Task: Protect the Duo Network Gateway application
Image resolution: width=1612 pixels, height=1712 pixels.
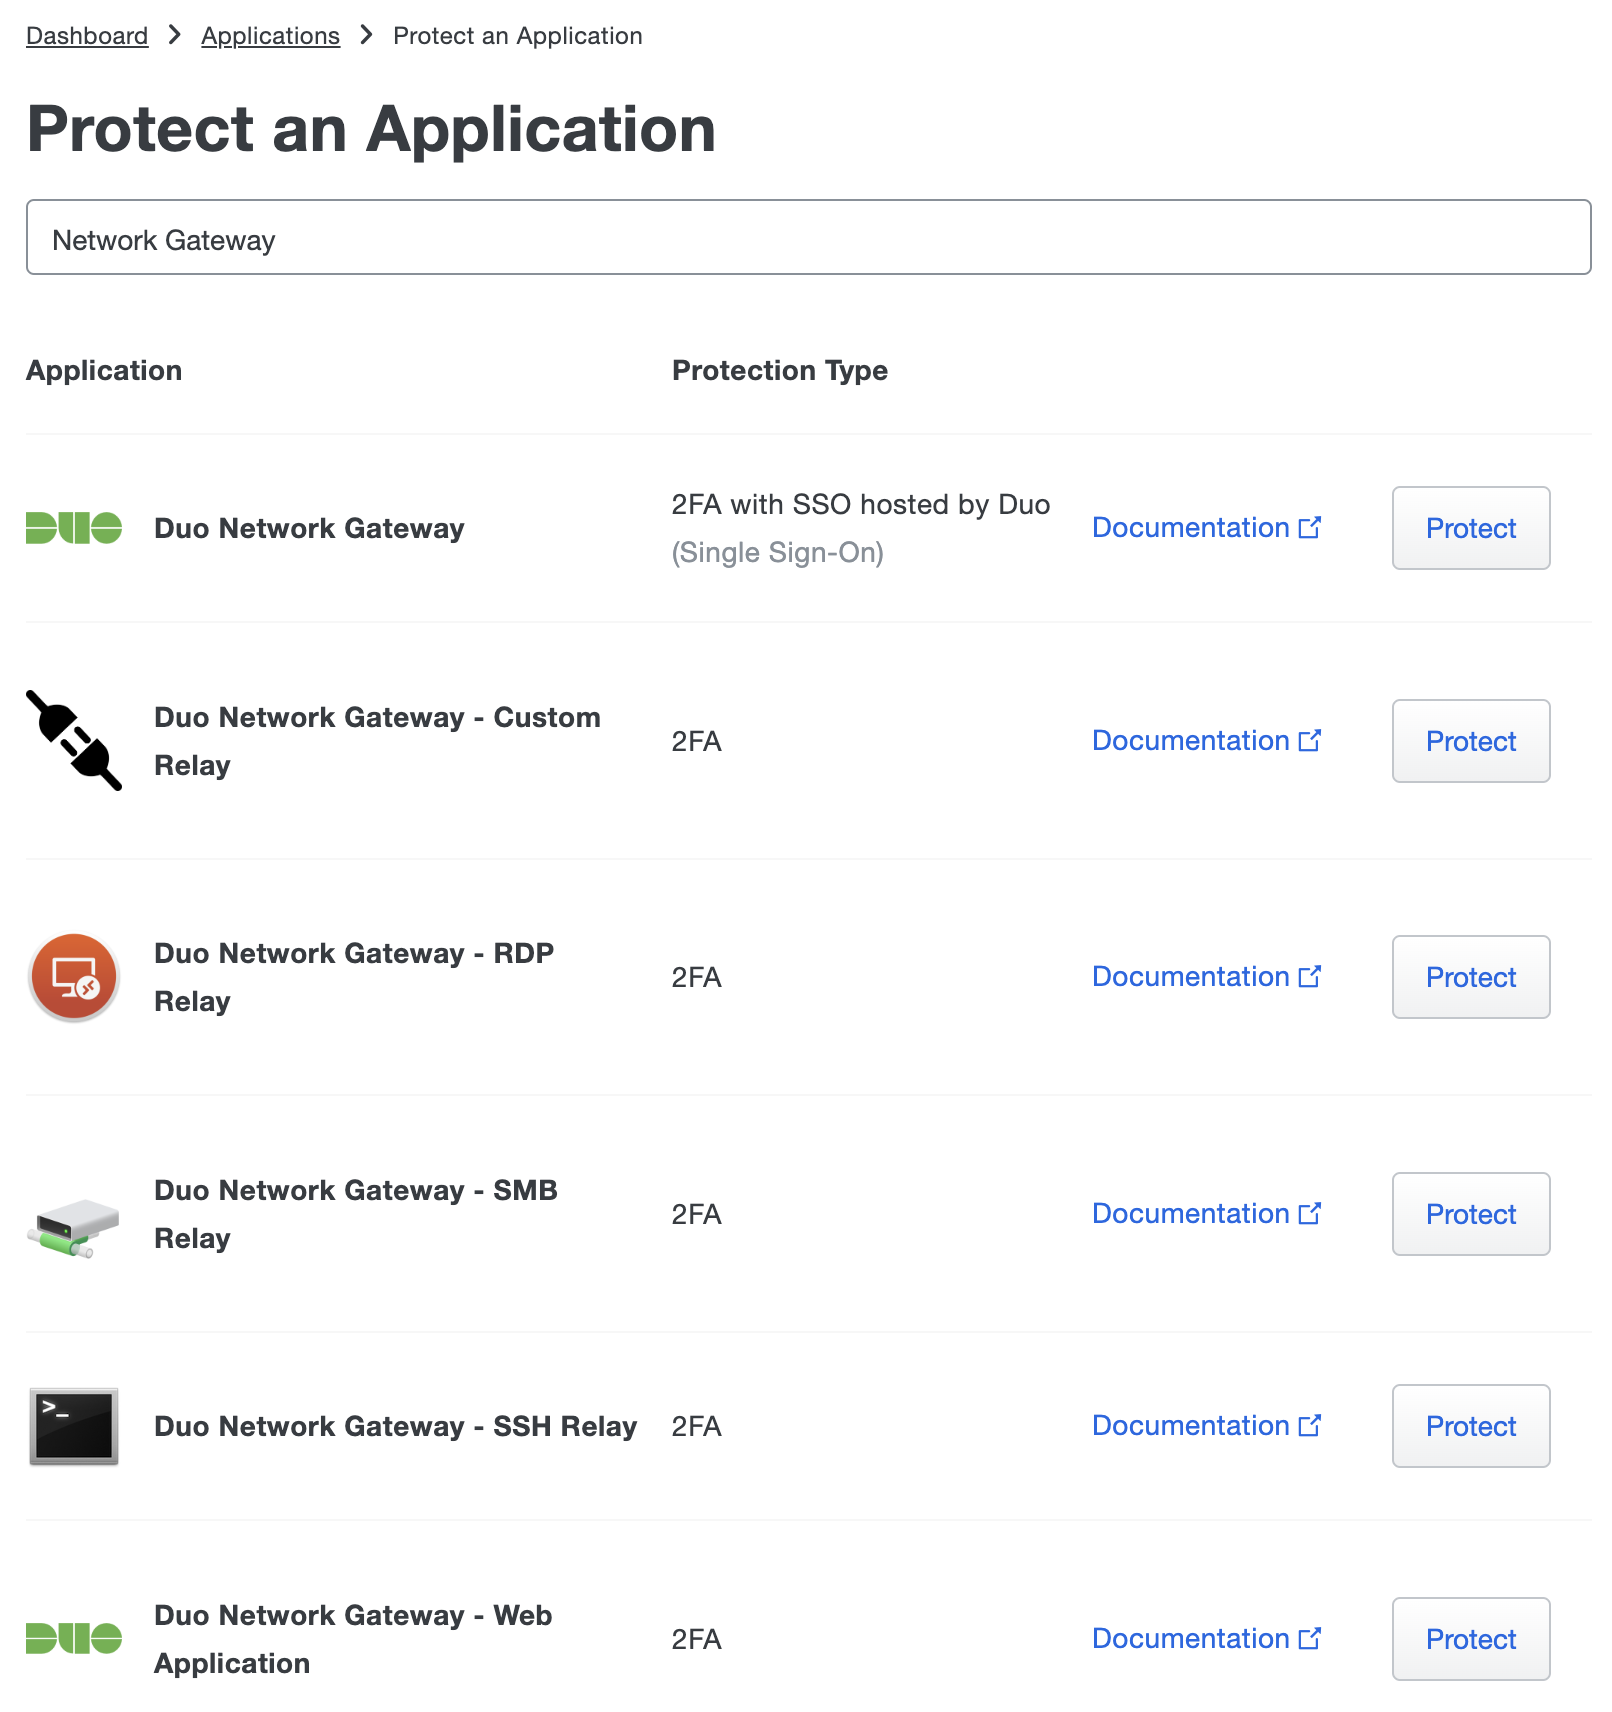Action: tap(1470, 528)
